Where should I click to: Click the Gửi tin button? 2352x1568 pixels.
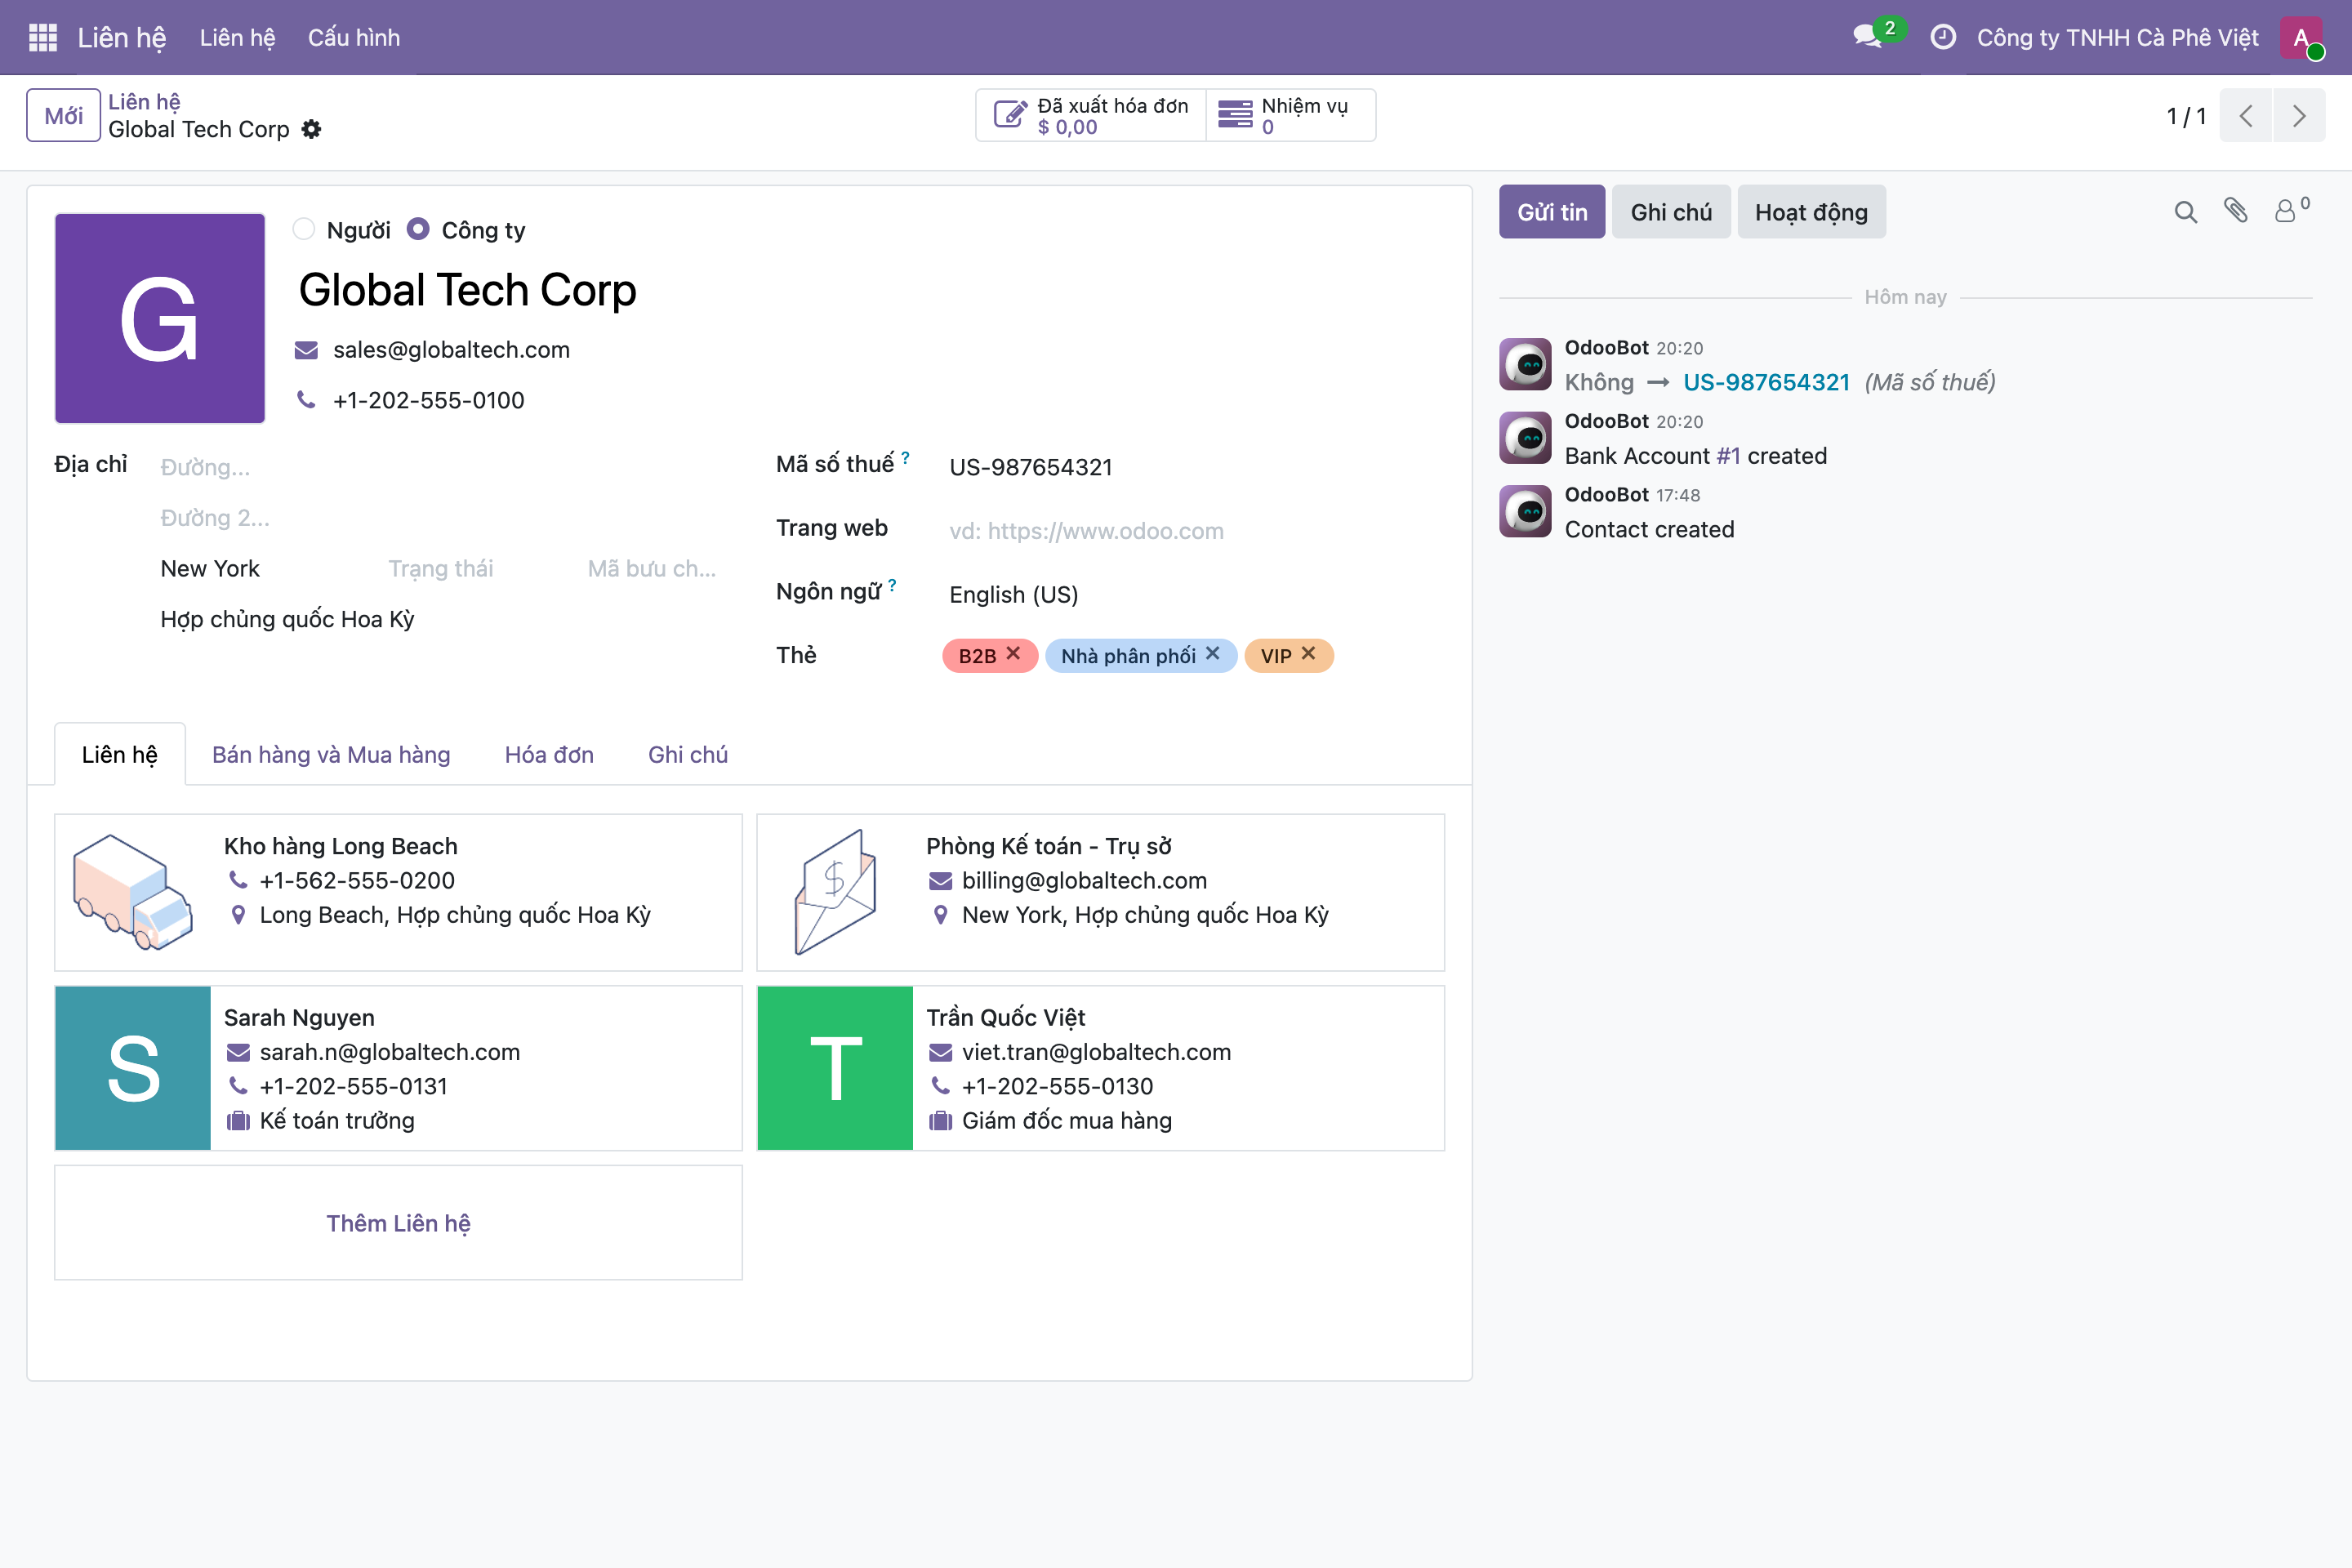(1552, 212)
